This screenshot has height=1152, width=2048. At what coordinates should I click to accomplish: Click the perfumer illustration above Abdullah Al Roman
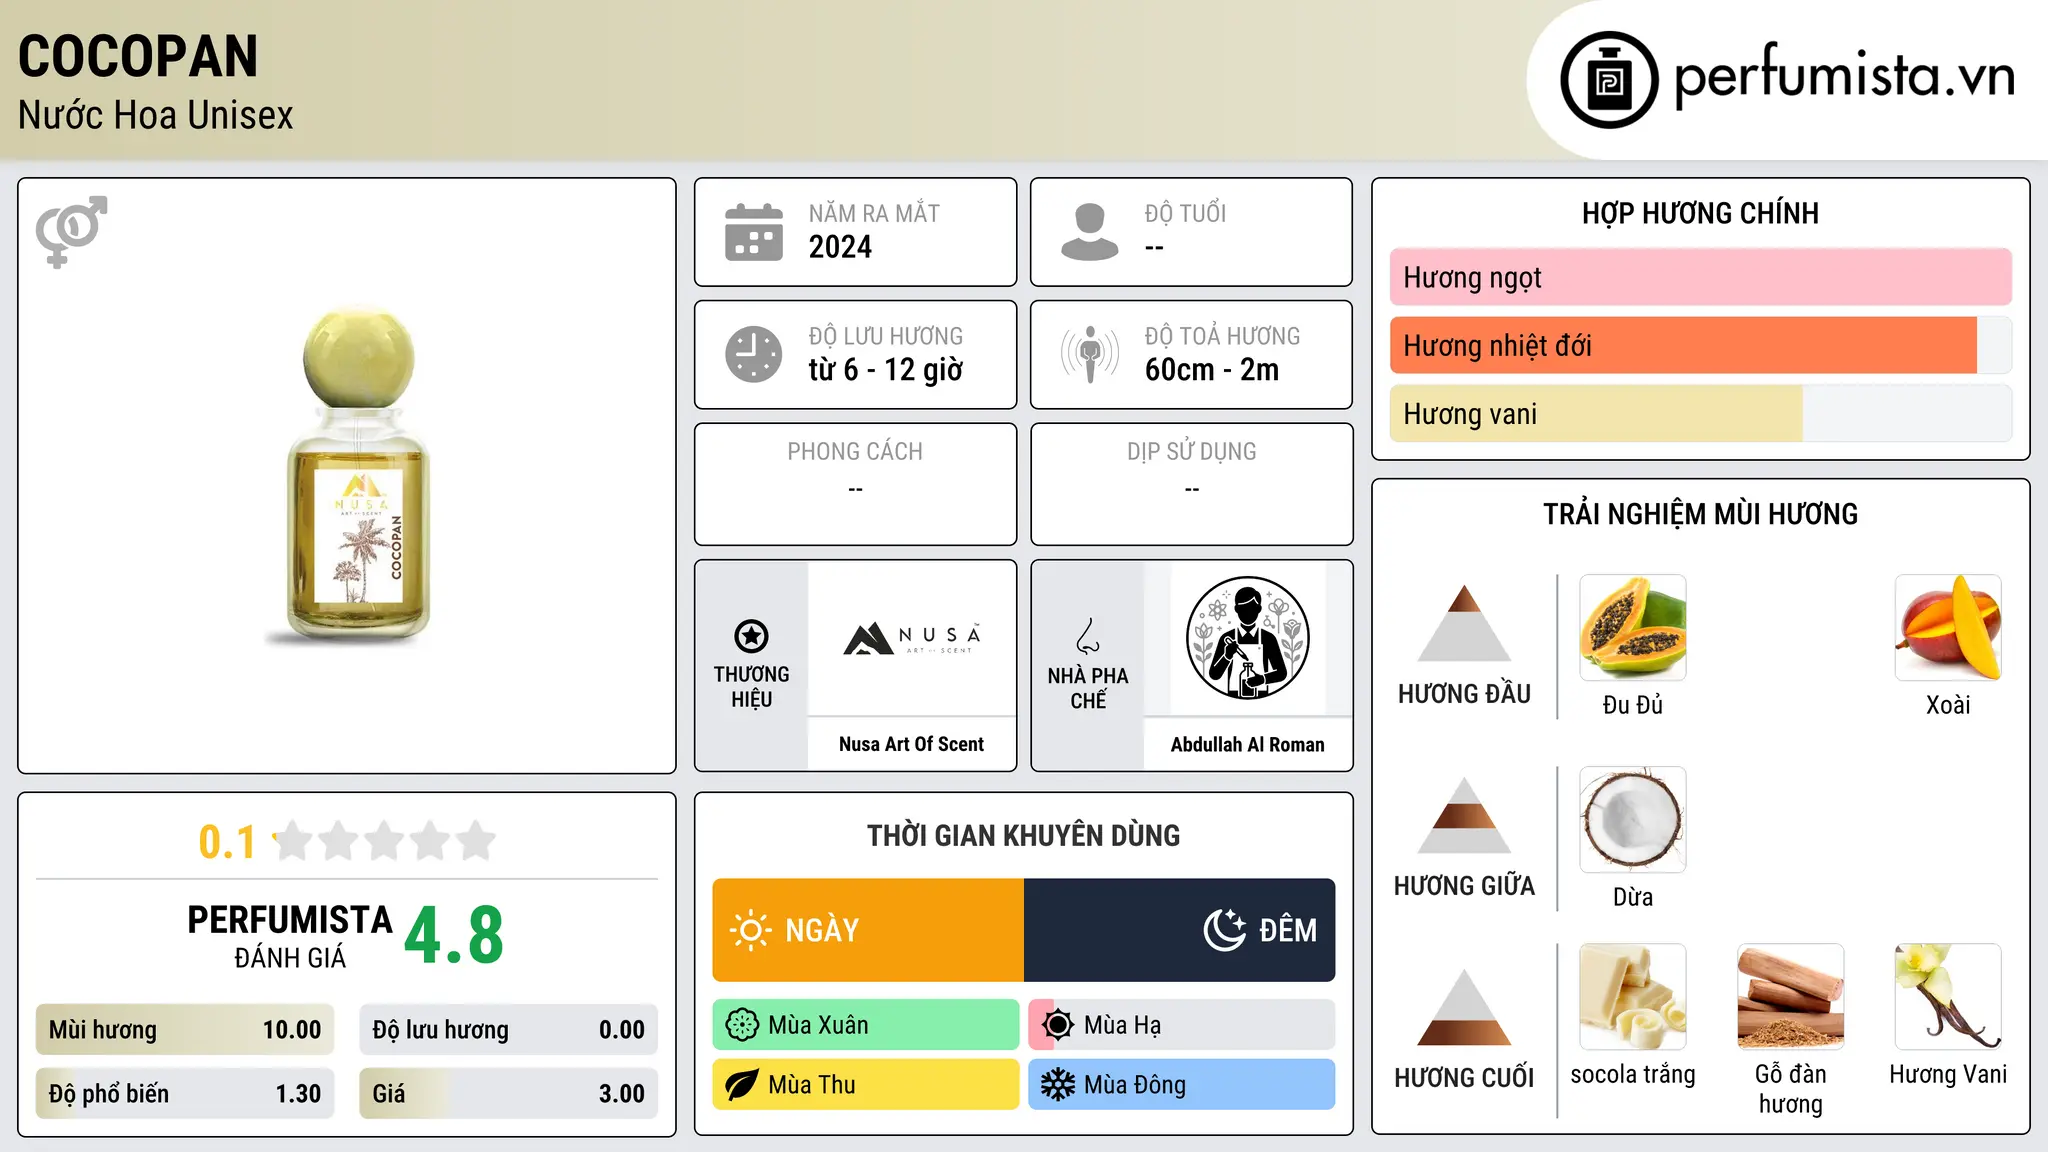coord(1248,638)
